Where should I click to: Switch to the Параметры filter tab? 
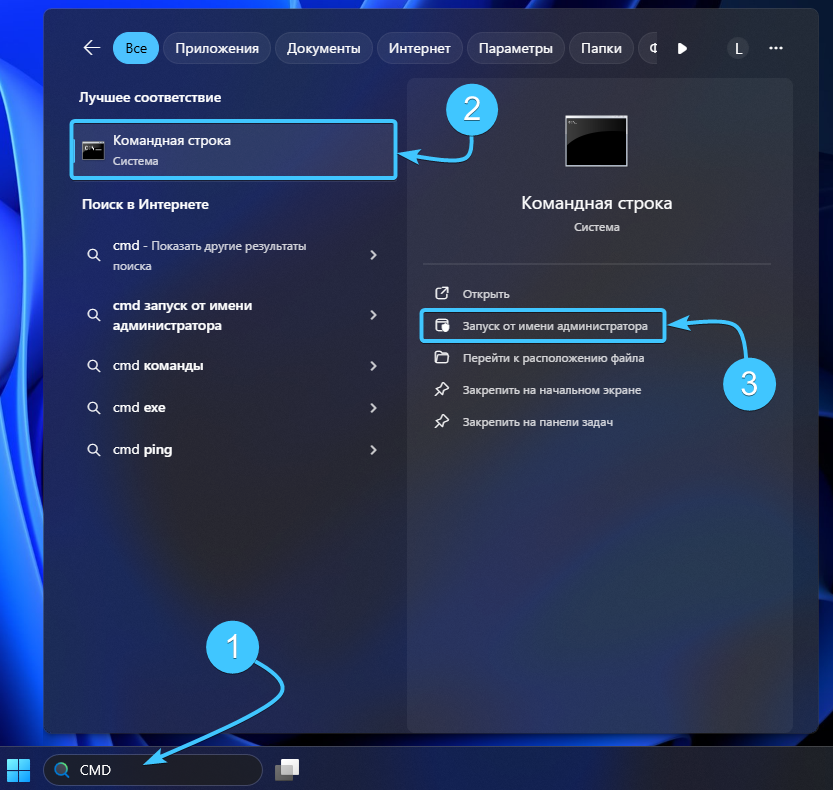click(x=515, y=48)
